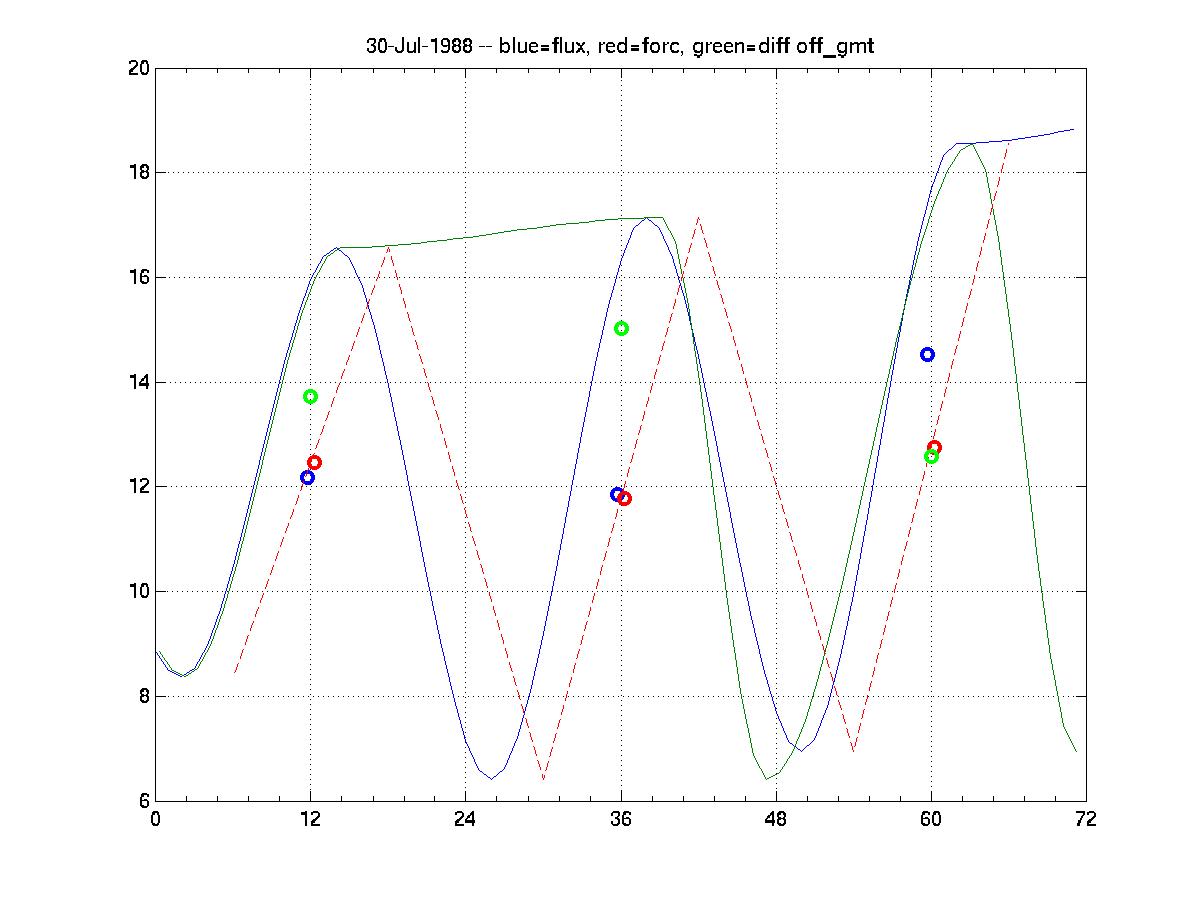Viewport: 1200px width, 900px height.
Task: Click the y-axis tick label 6
Action: coord(142,801)
